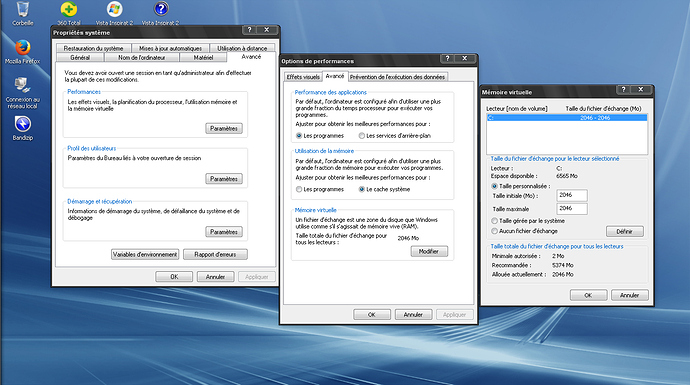Click Taille maximale input field

(x=572, y=209)
